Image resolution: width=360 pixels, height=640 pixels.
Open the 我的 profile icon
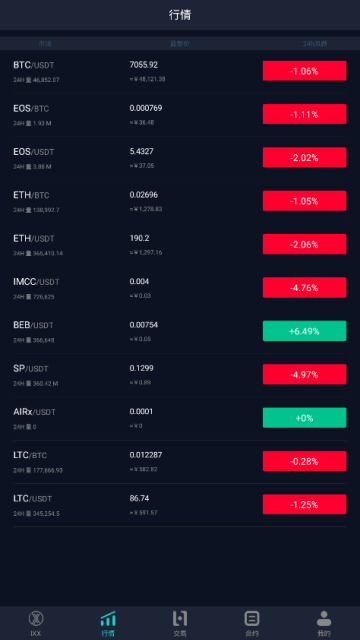click(324, 619)
